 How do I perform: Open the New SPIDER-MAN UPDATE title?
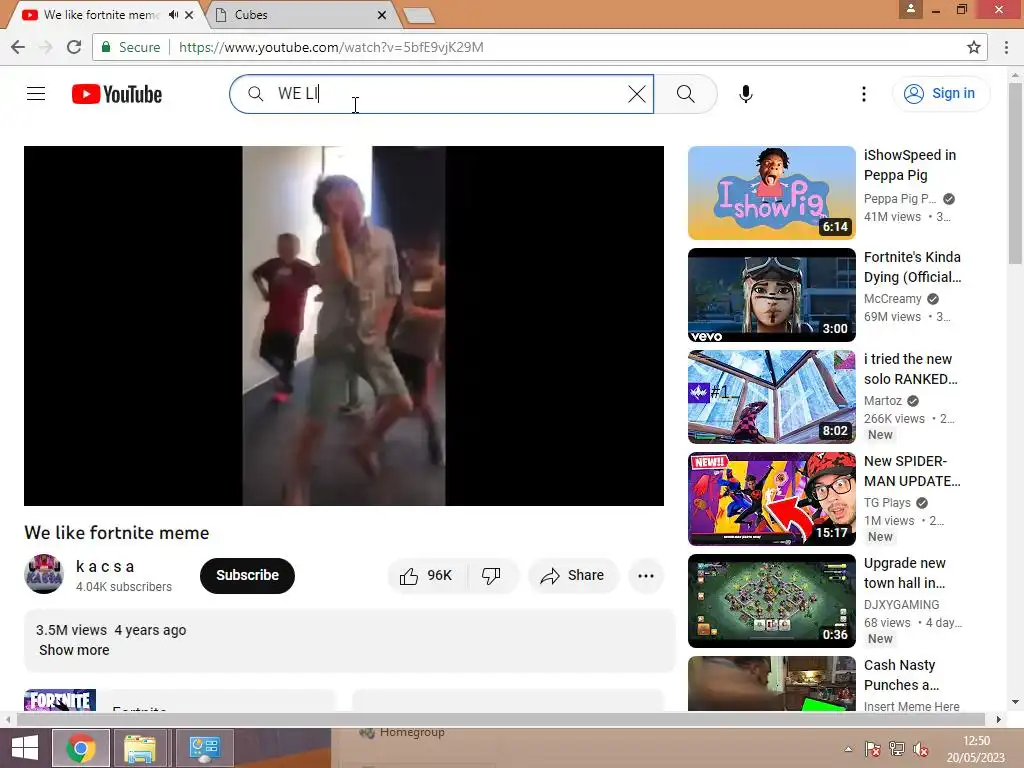tap(912, 471)
